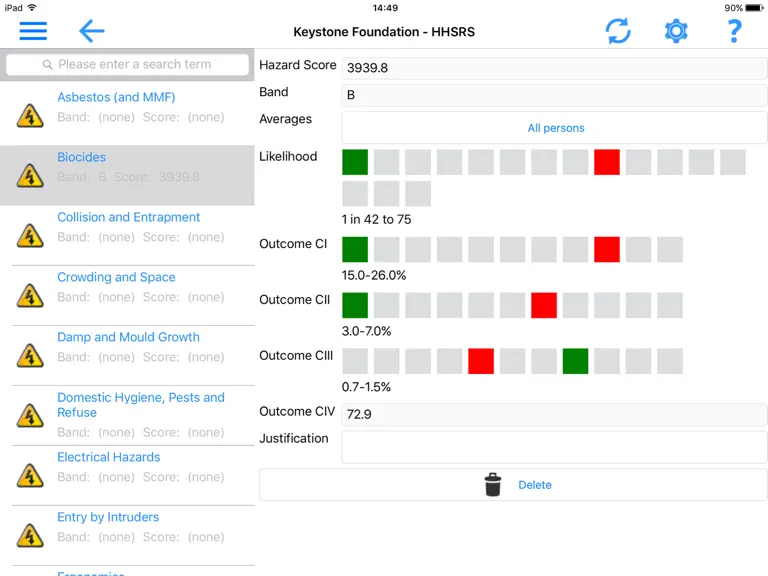
Task: Tap the sync refresh icon
Action: [618, 31]
